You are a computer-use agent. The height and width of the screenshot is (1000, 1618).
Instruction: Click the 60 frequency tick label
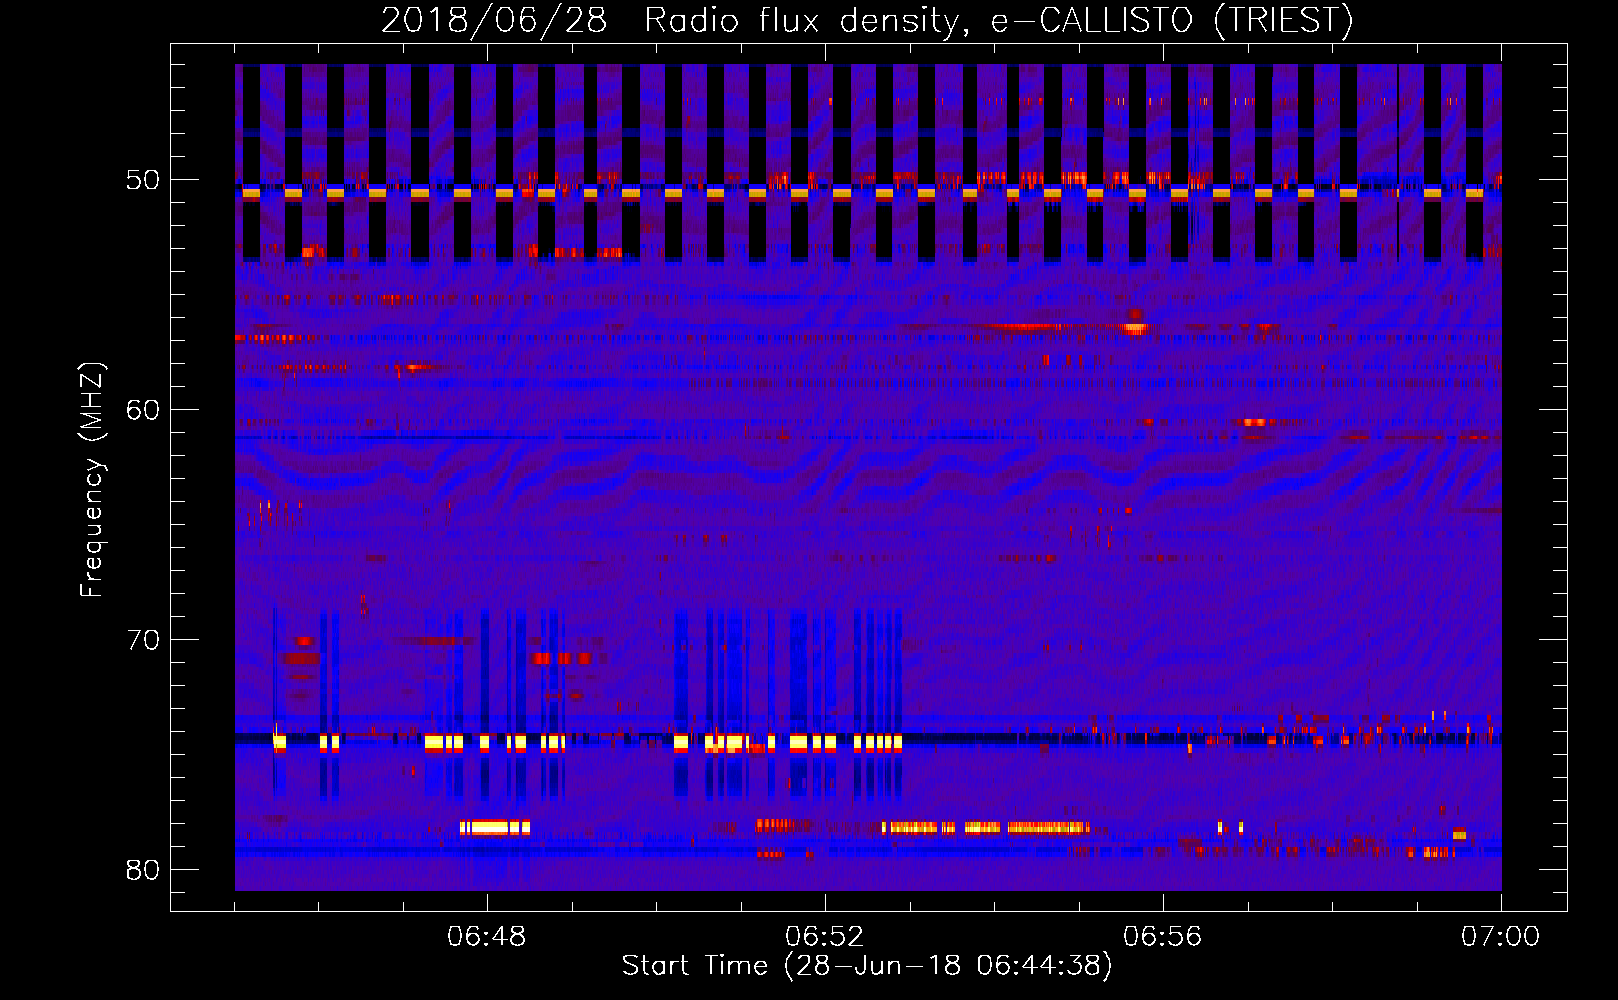[x=143, y=410]
